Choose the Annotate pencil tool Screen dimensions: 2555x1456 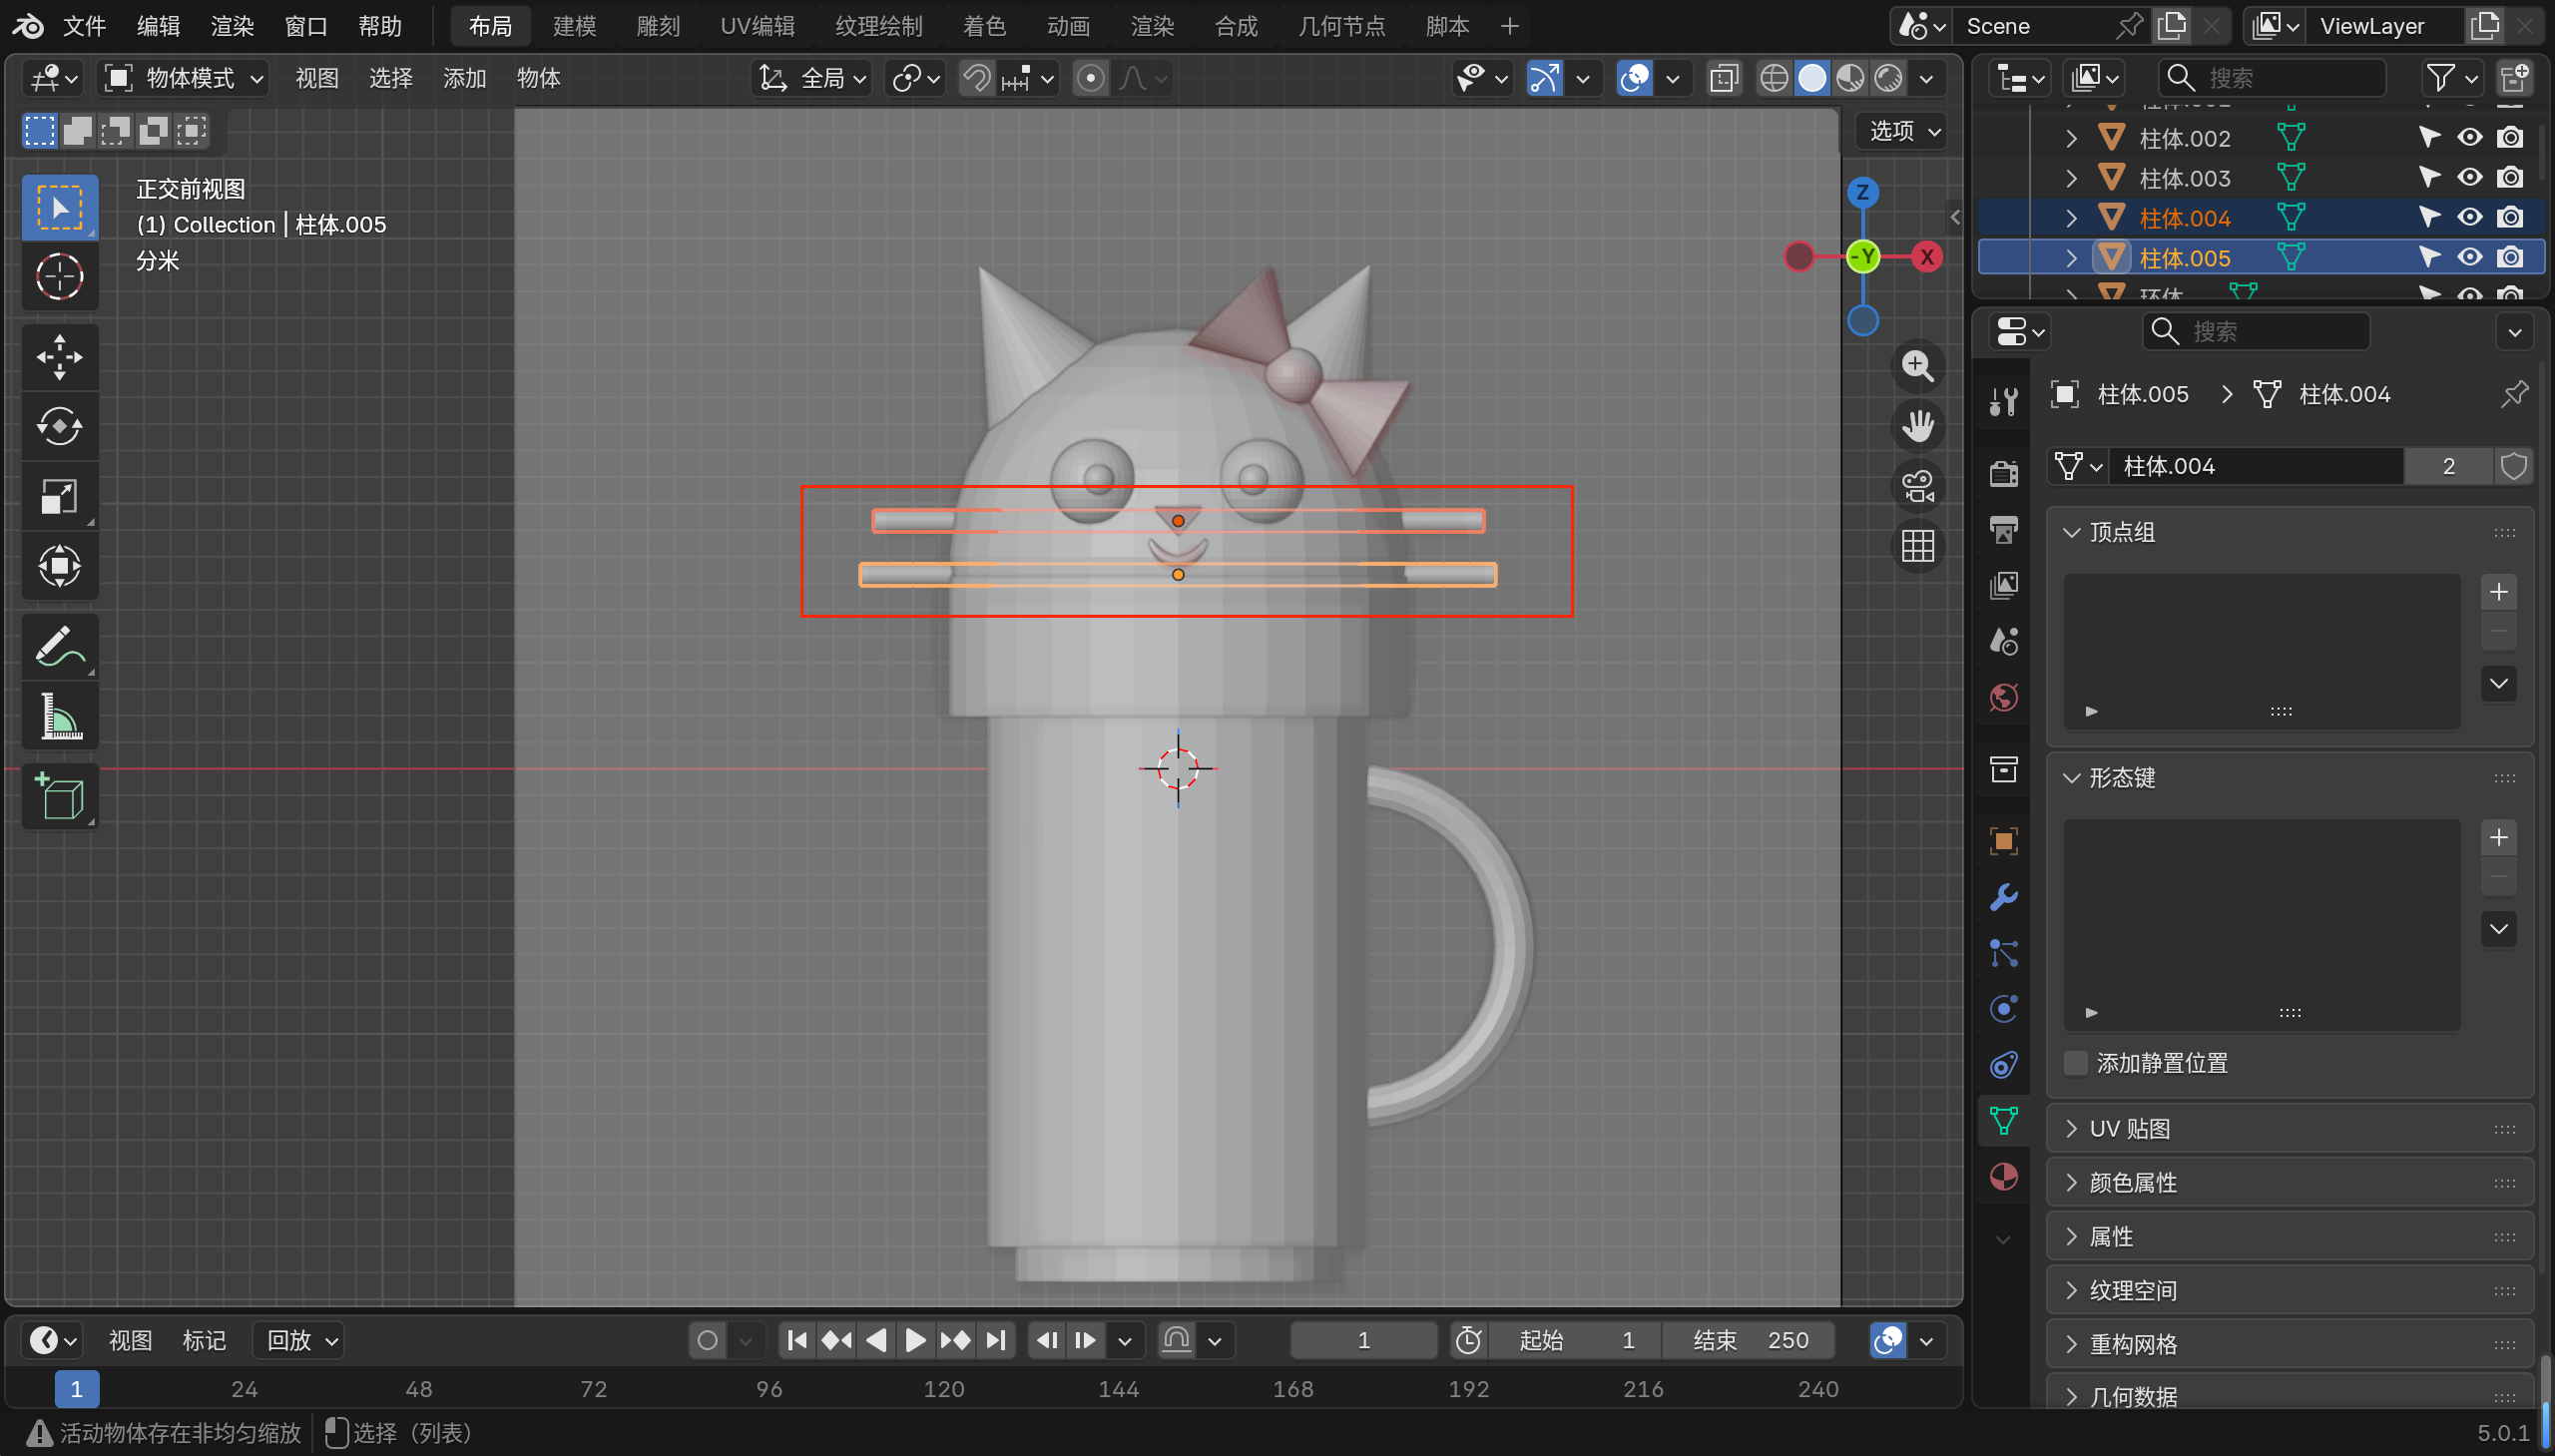59,647
